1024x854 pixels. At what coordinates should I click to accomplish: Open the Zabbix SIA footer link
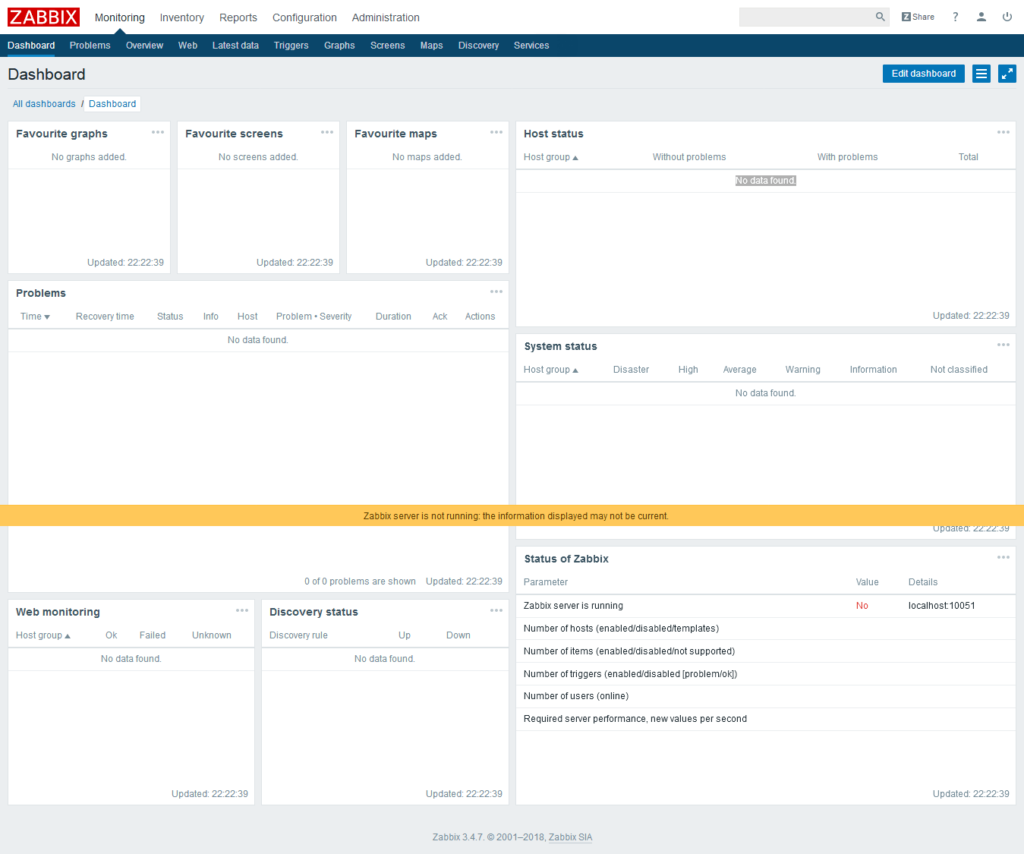click(x=570, y=837)
